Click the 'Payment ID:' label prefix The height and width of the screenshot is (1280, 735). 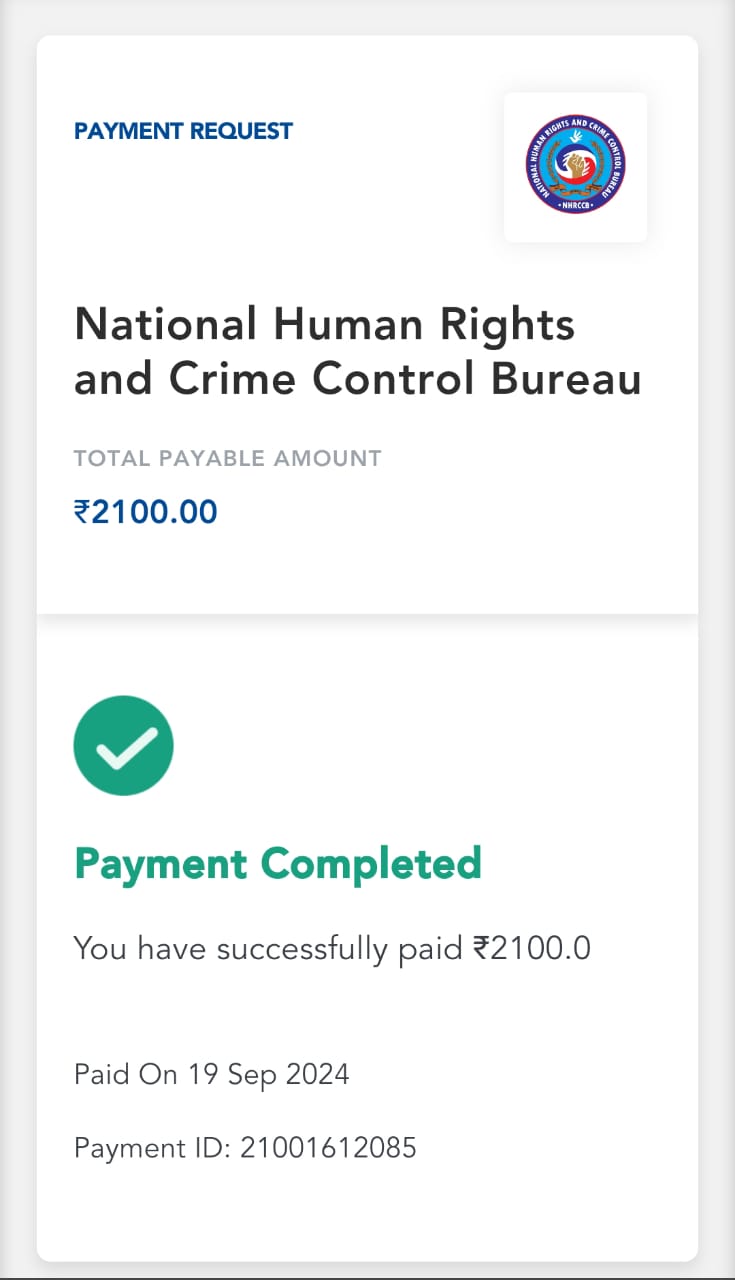[152, 1148]
